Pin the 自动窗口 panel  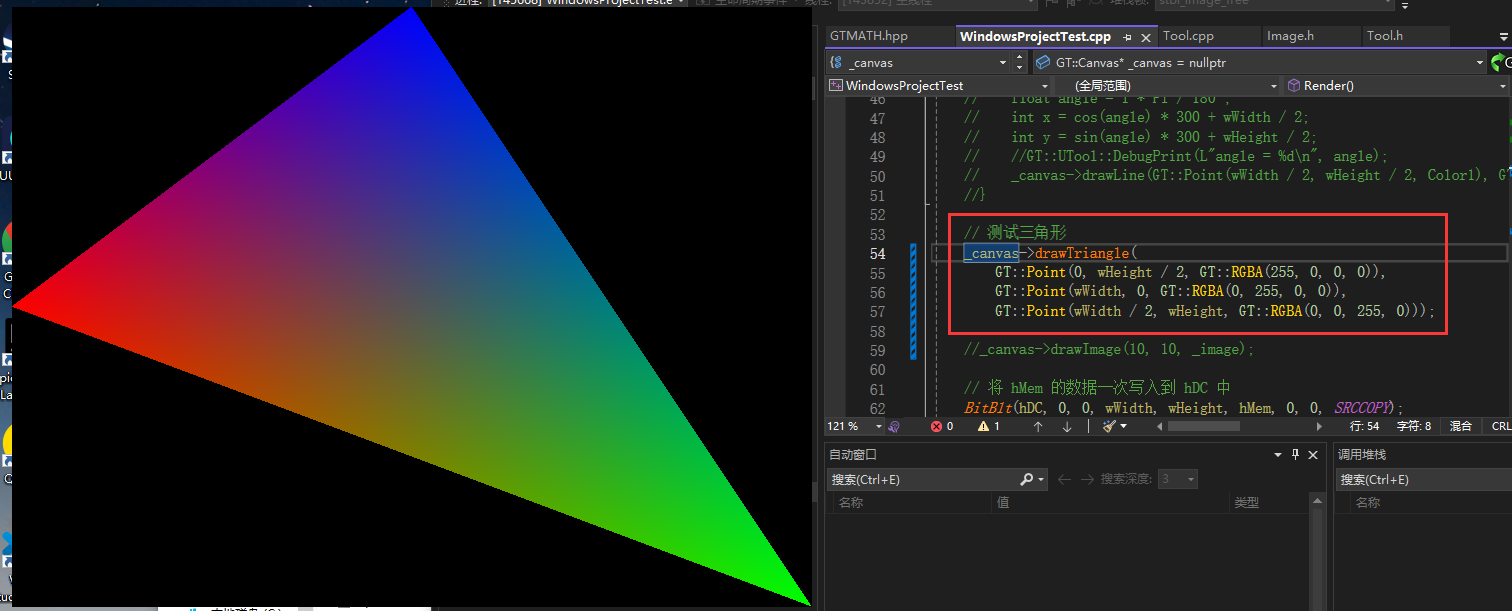click(1295, 454)
